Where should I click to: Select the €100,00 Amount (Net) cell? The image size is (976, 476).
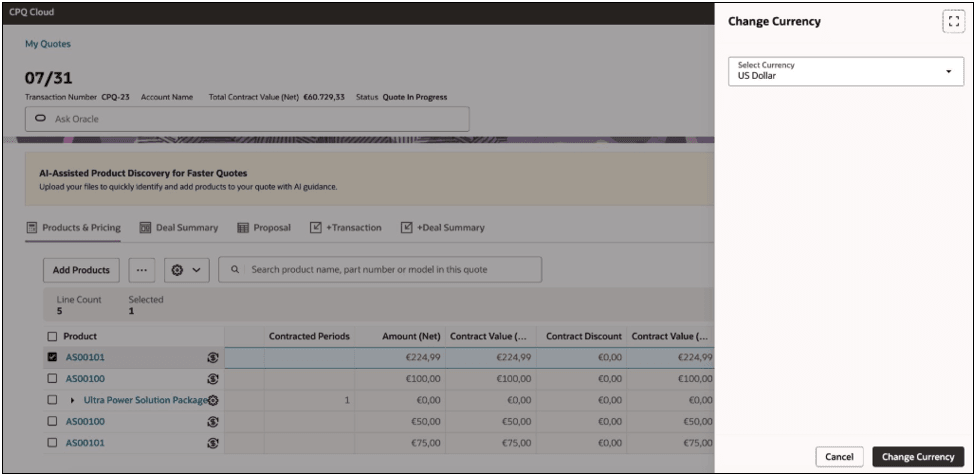[x=400, y=378]
